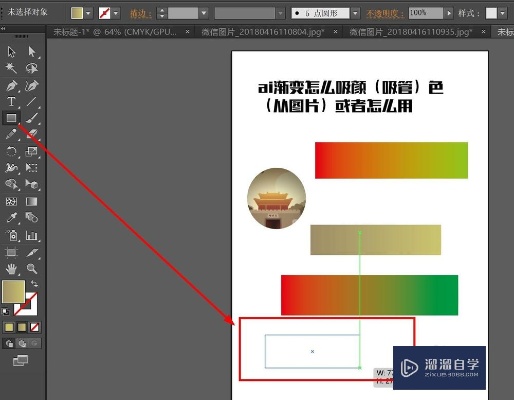The height and width of the screenshot is (400, 514).
Task: Set paint mode to solid Color
Action: click(x=9, y=327)
